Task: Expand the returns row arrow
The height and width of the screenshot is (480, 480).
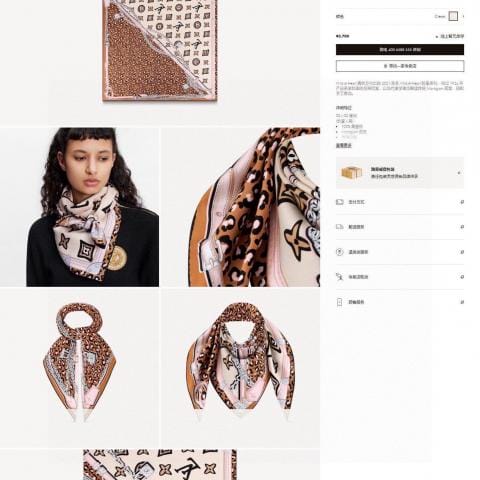Action: pyautogui.click(x=462, y=252)
